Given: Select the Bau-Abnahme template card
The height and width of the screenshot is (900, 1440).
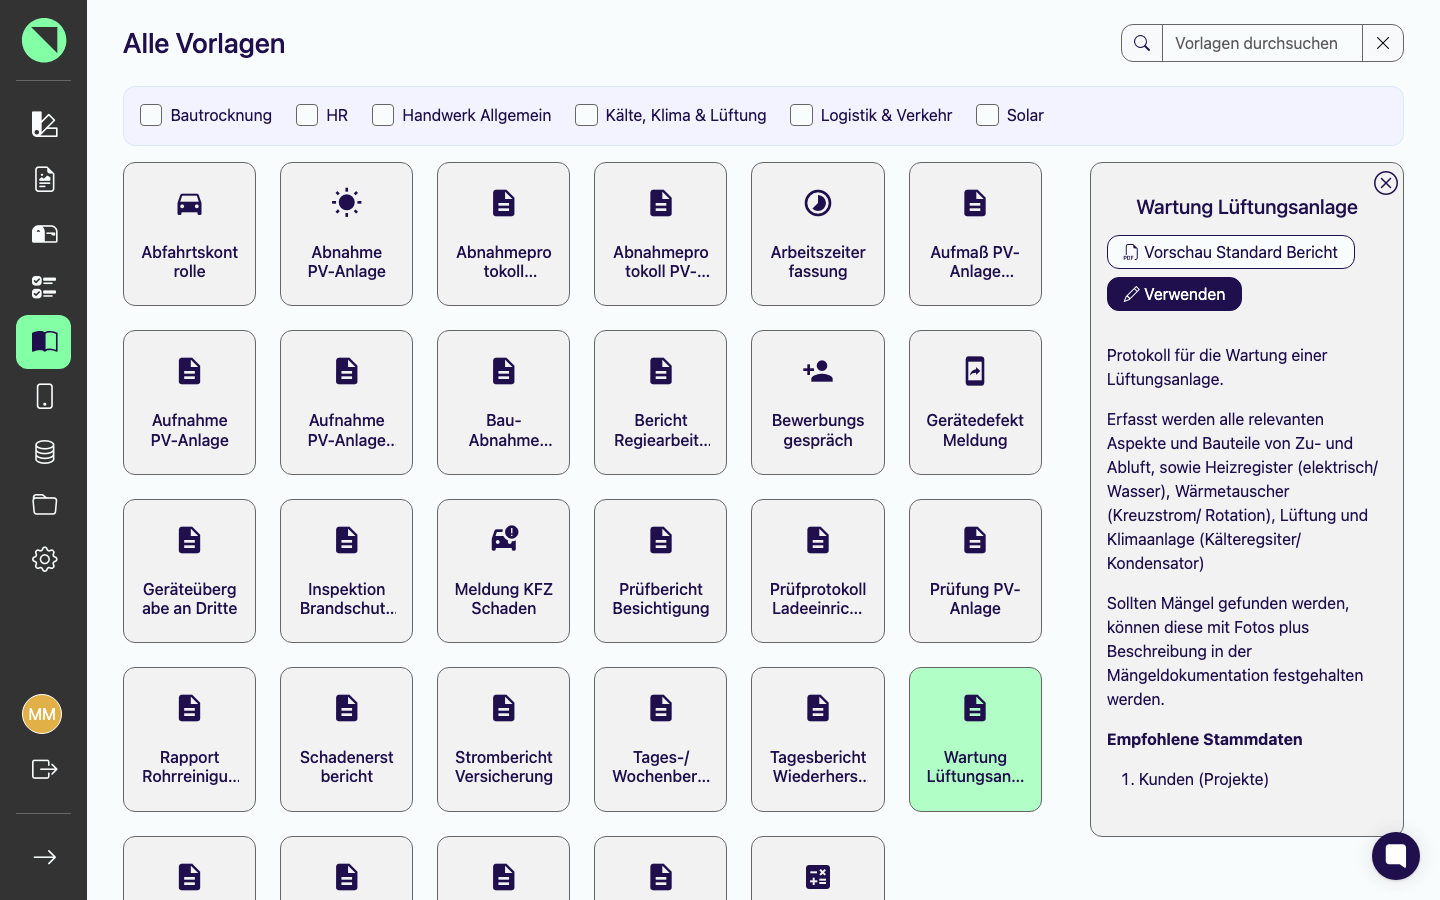Looking at the screenshot, I should pyautogui.click(x=503, y=402).
